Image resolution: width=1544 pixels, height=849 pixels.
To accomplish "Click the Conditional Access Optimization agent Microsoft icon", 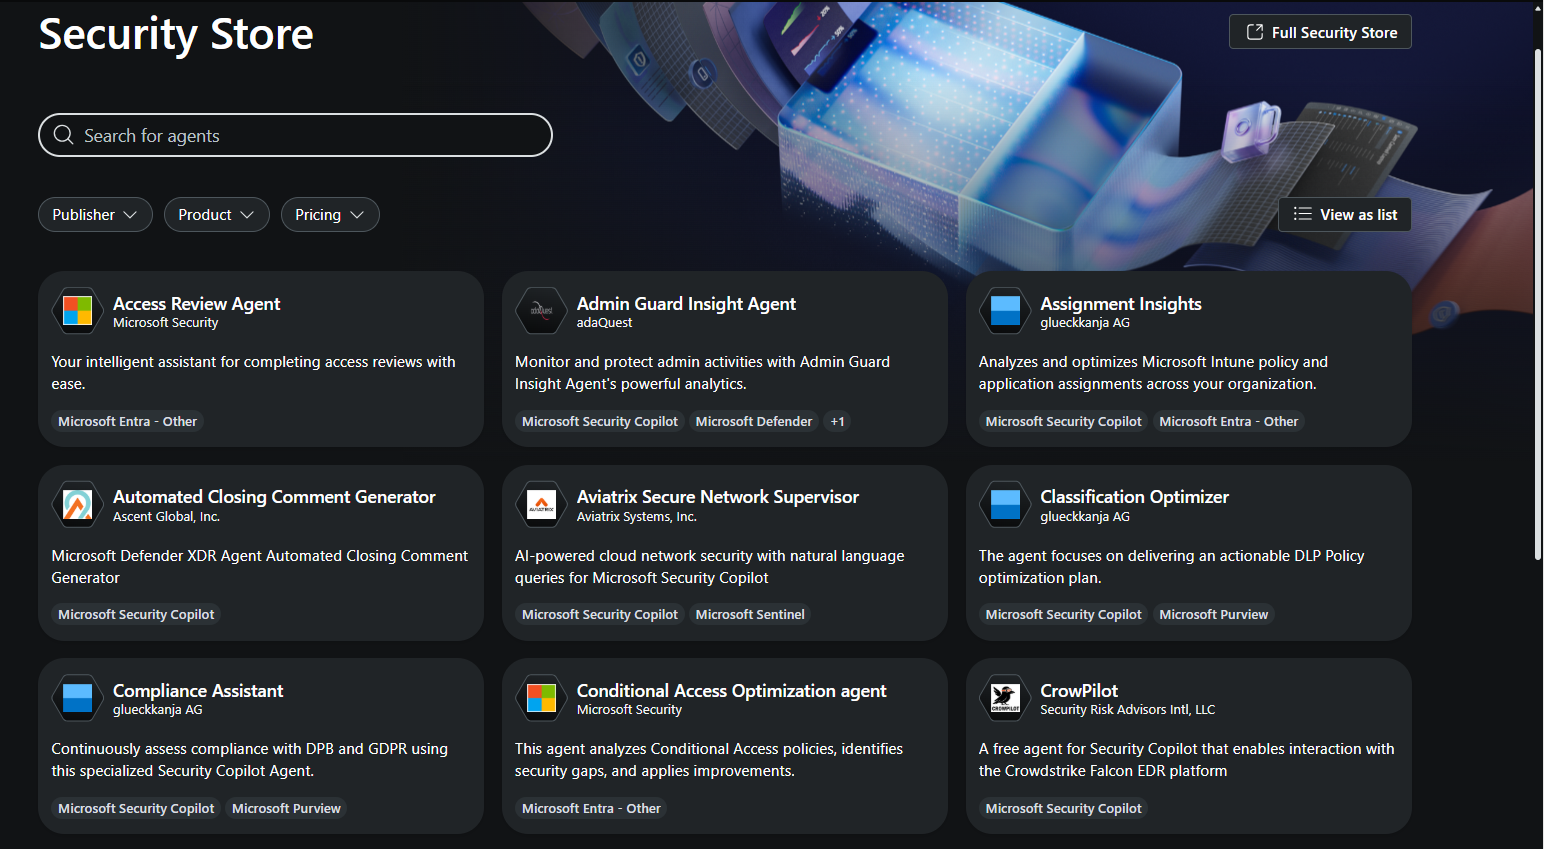I will [x=541, y=698].
